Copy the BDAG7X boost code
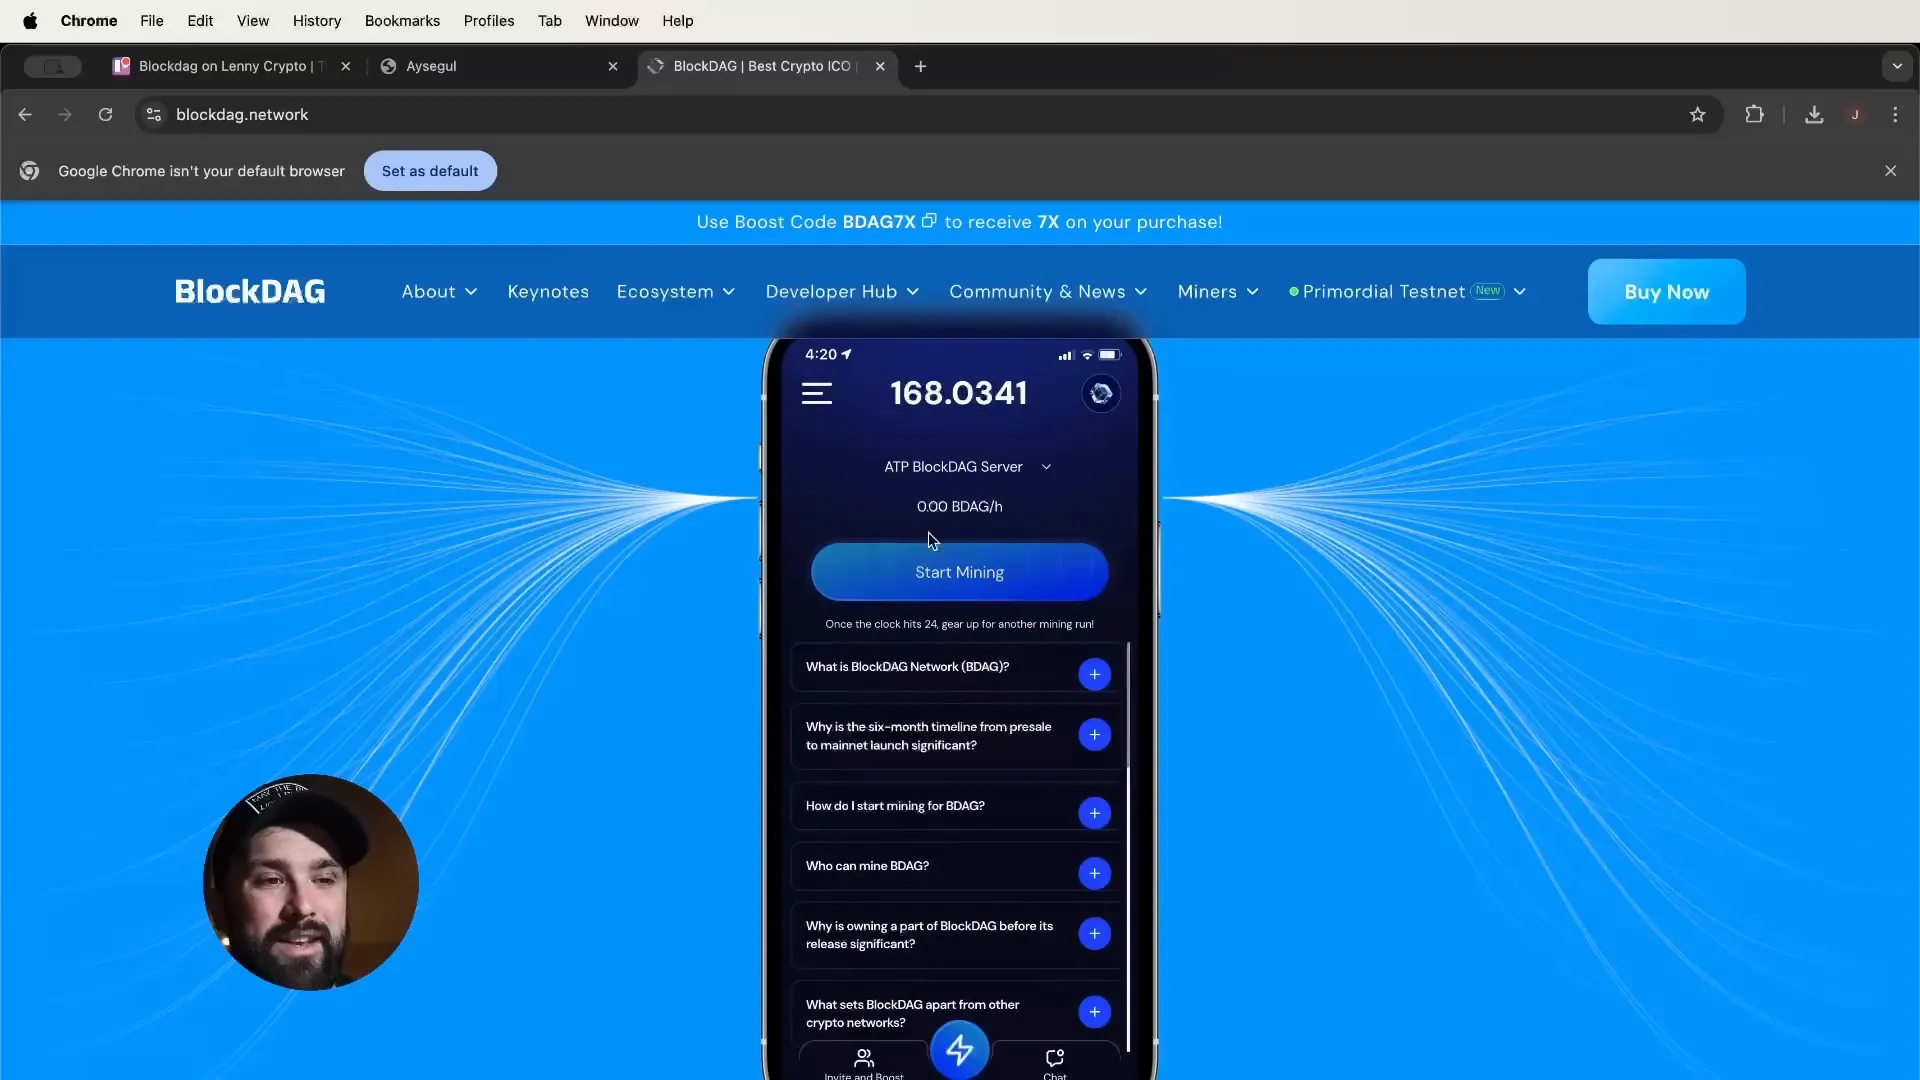Image resolution: width=1920 pixels, height=1080 pixels. (929, 221)
